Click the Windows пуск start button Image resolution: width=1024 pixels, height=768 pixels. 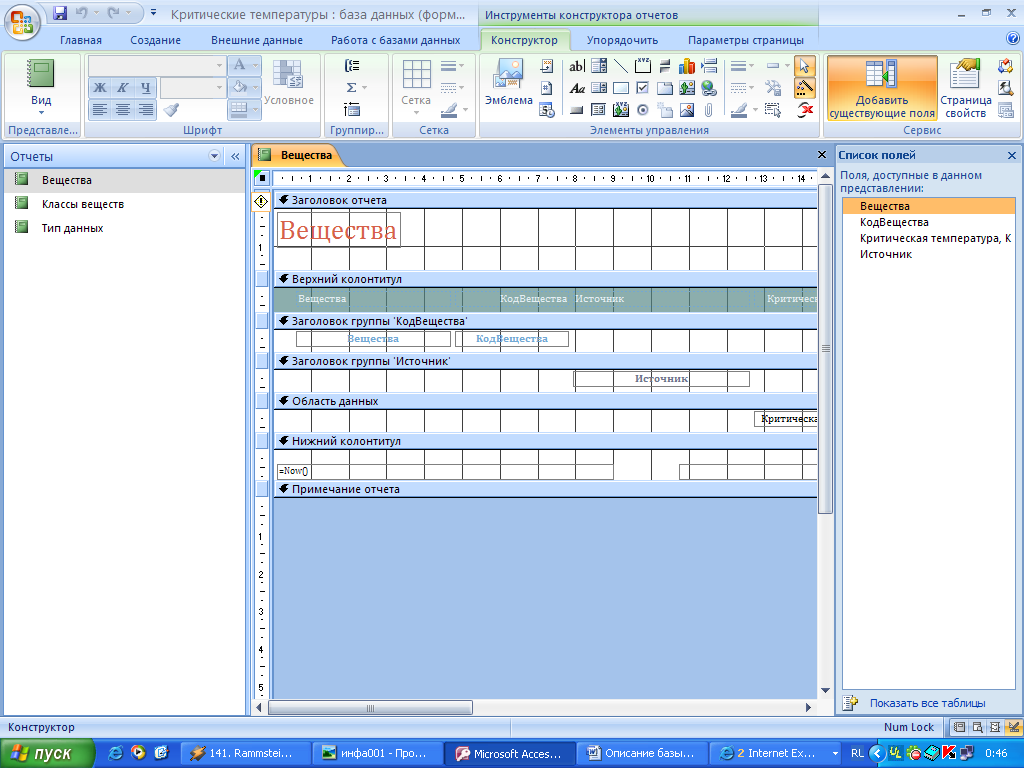coord(46,754)
